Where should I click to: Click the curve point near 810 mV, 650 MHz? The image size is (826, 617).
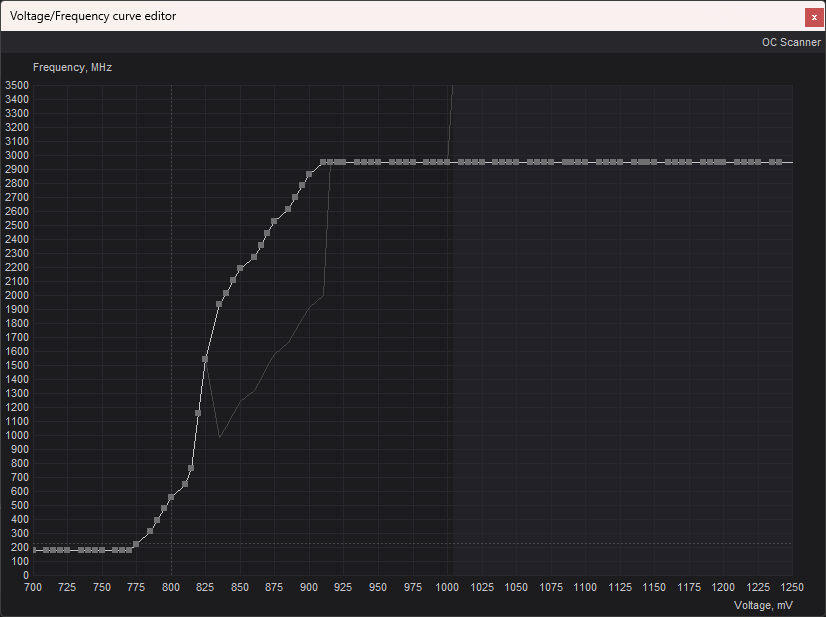(x=184, y=484)
